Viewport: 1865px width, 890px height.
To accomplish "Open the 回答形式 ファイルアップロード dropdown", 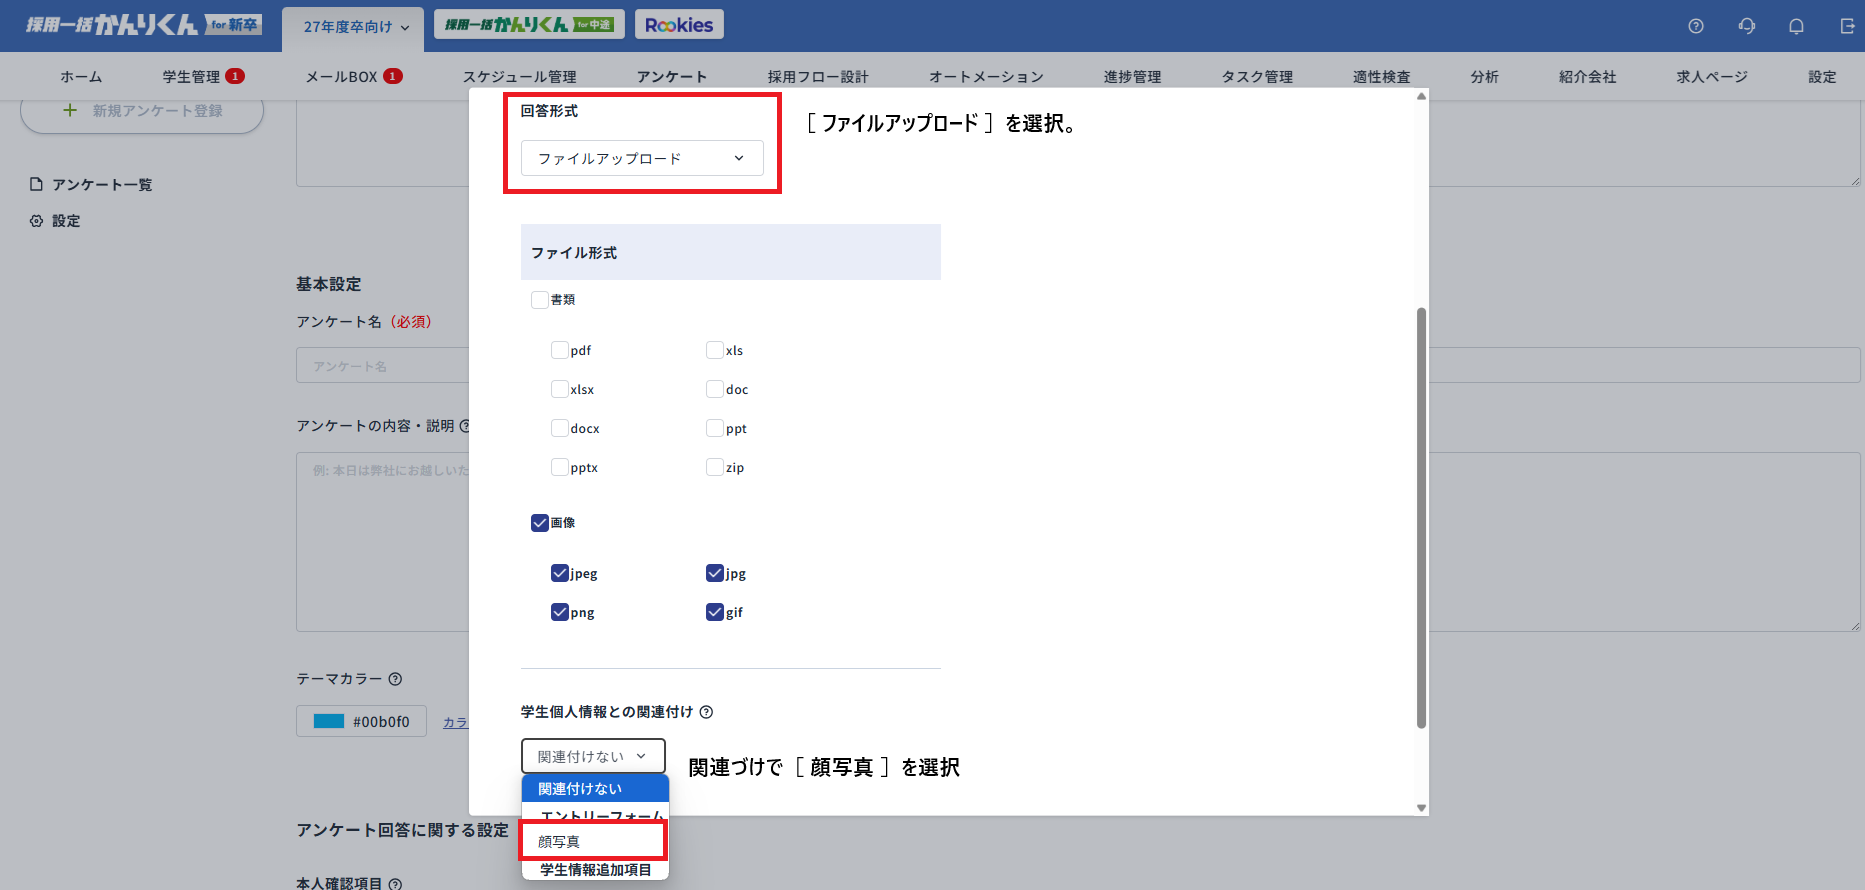I will point(641,158).
